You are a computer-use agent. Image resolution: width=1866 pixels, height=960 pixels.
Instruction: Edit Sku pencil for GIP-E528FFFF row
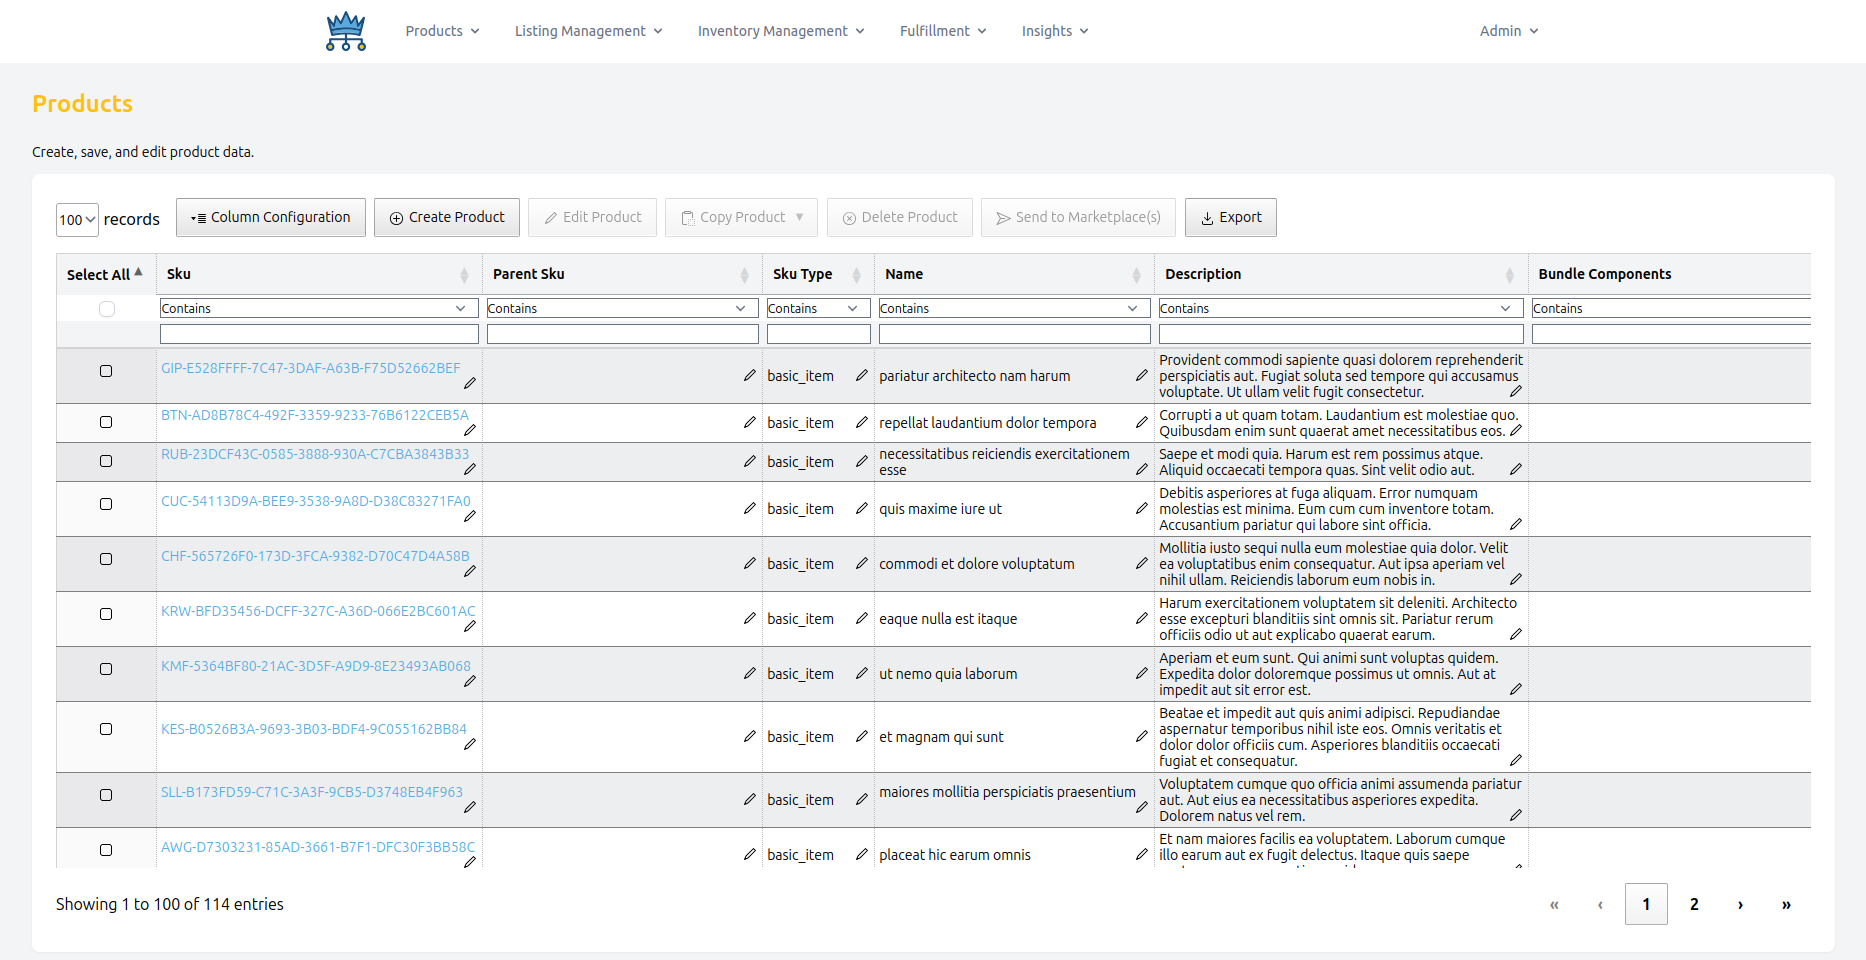[x=470, y=383]
